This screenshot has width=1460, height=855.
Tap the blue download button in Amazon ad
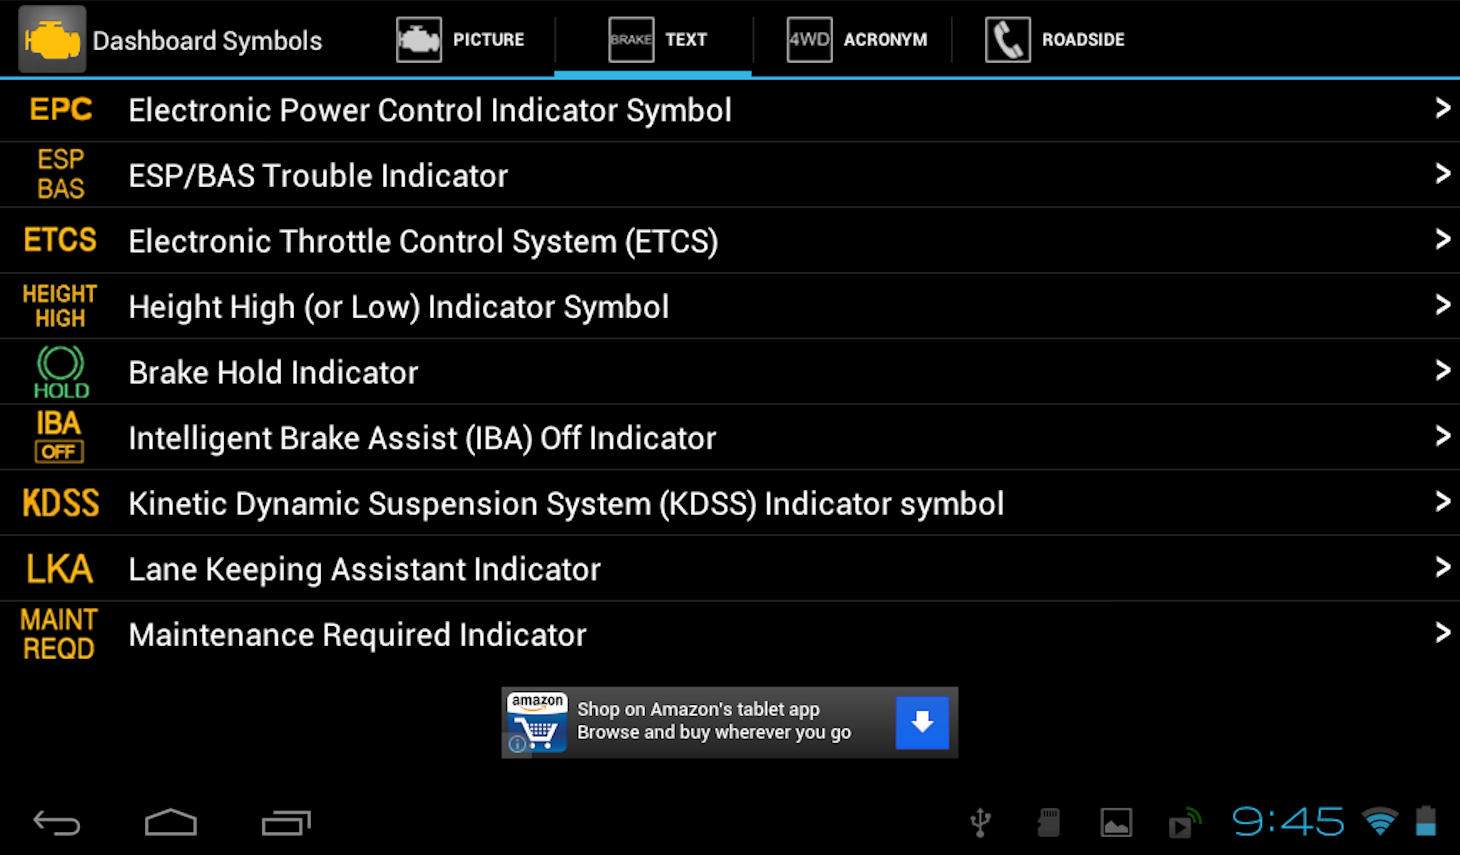922,722
